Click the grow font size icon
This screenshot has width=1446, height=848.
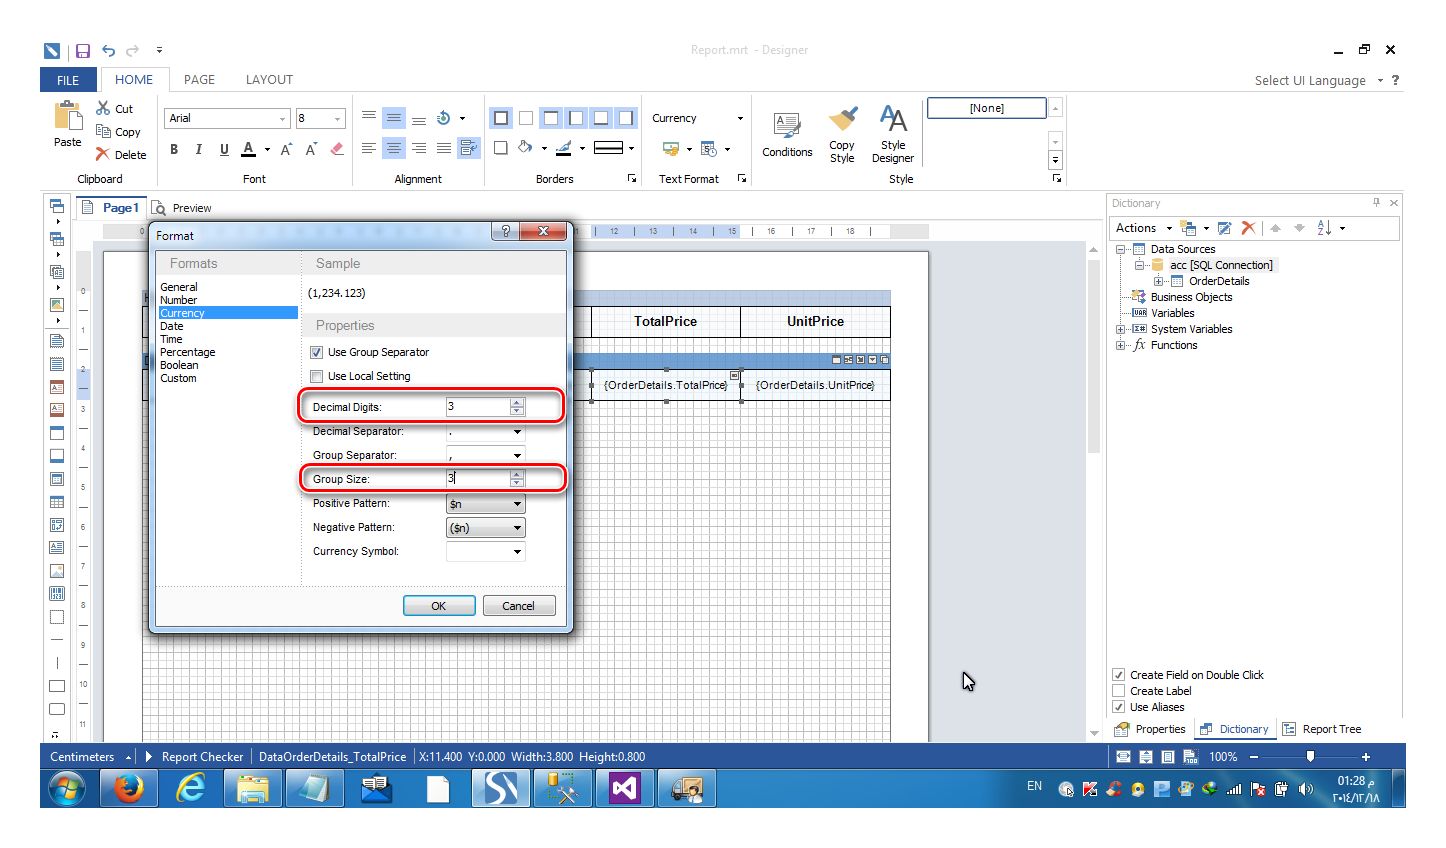point(286,149)
